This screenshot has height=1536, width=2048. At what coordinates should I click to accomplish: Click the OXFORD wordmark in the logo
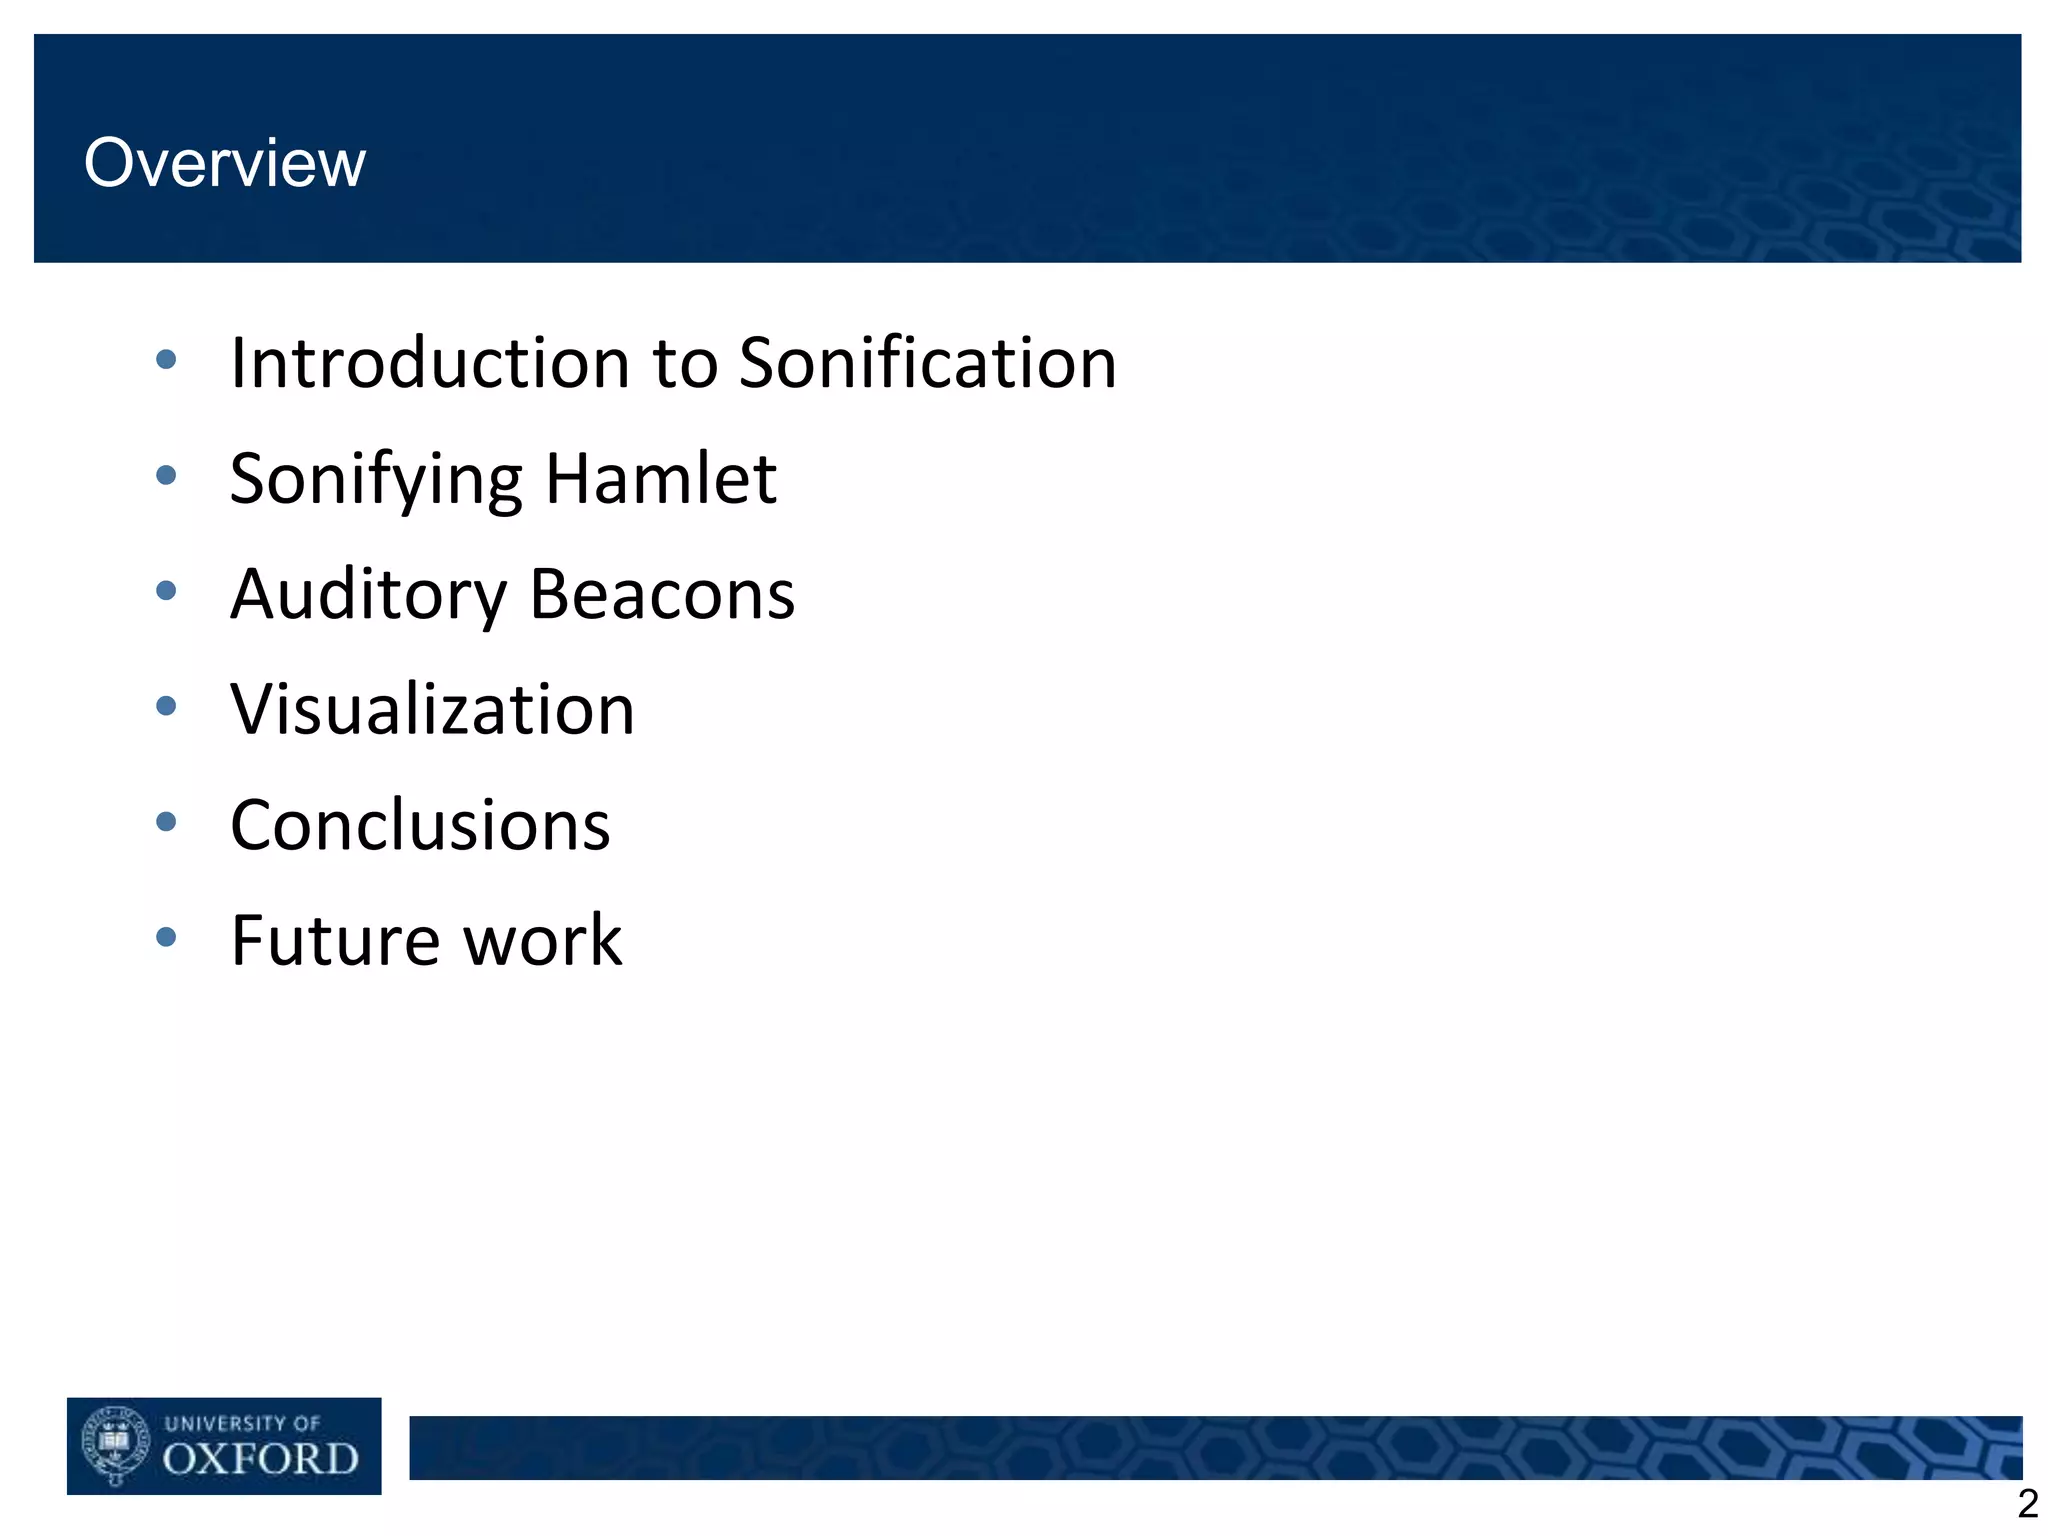tap(260, 1459)
